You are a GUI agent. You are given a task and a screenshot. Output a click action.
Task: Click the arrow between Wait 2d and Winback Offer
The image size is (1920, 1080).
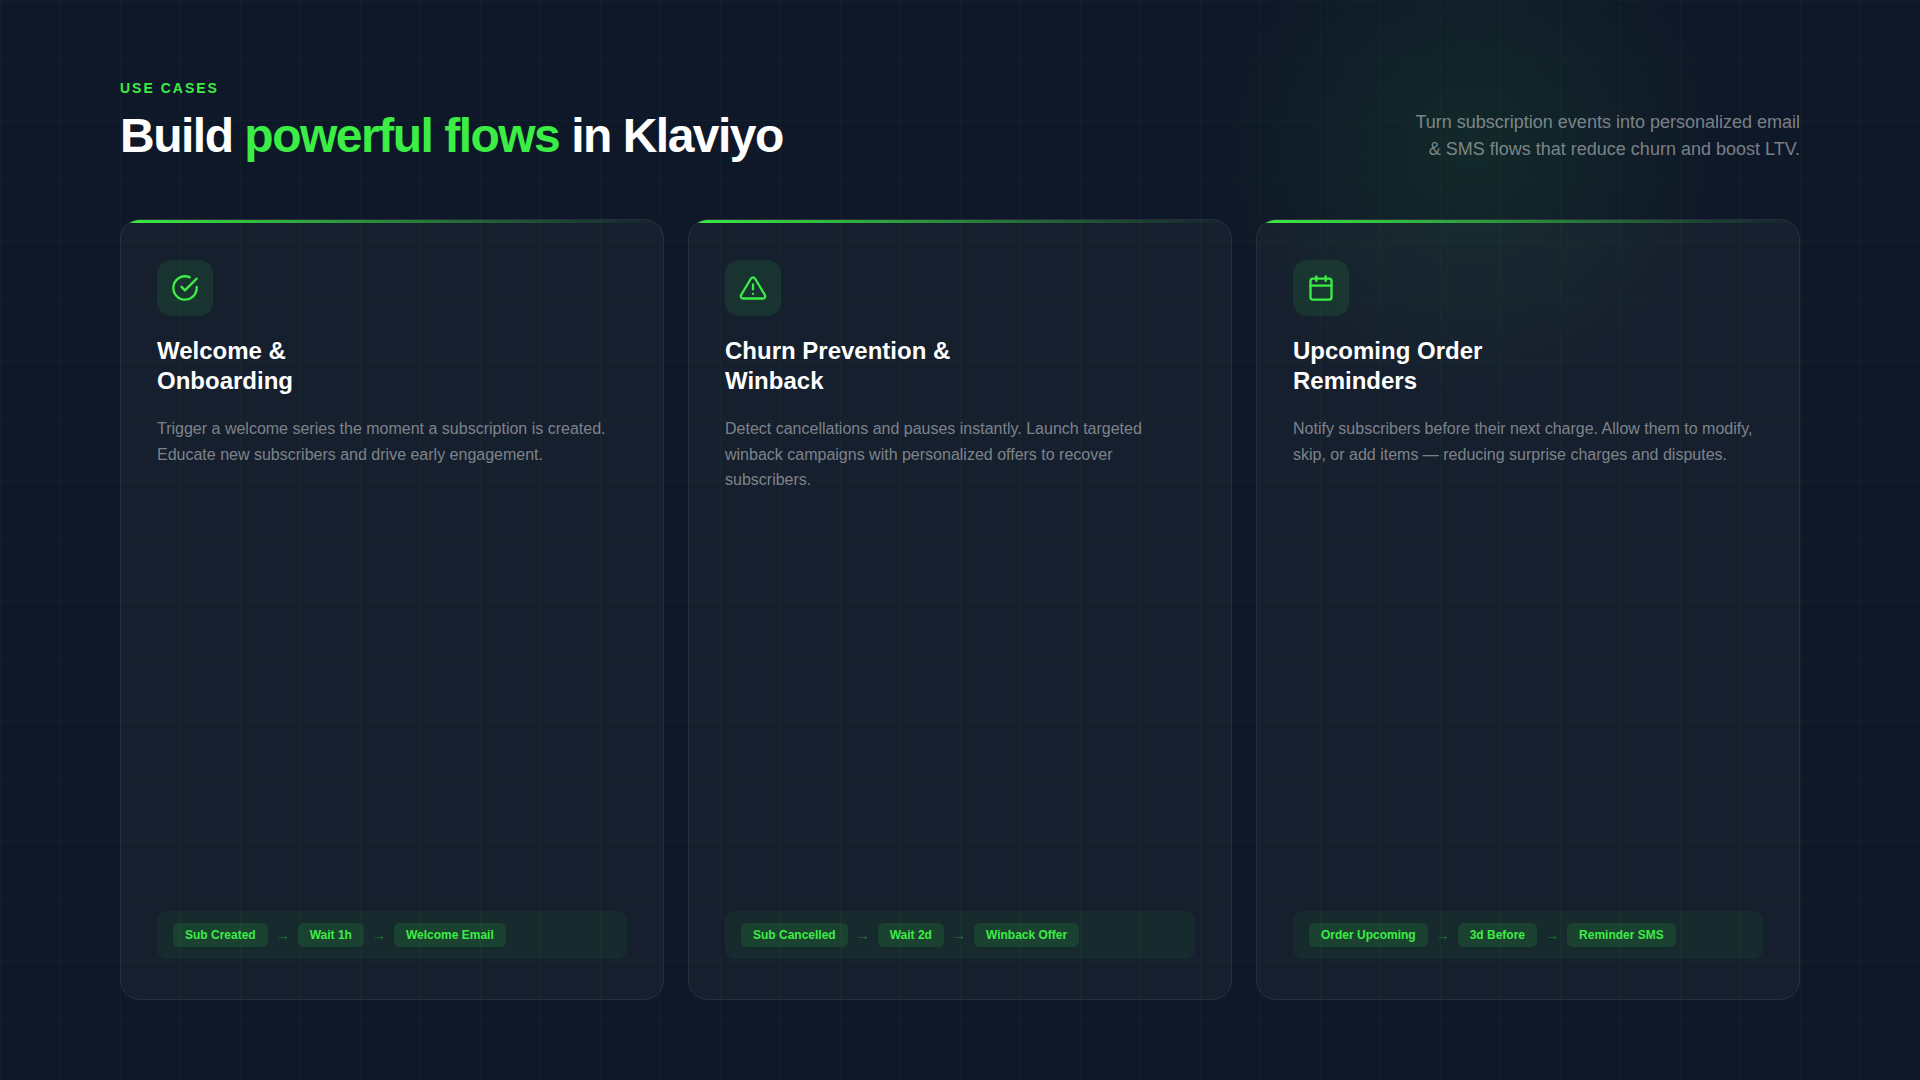coord(959,937)
